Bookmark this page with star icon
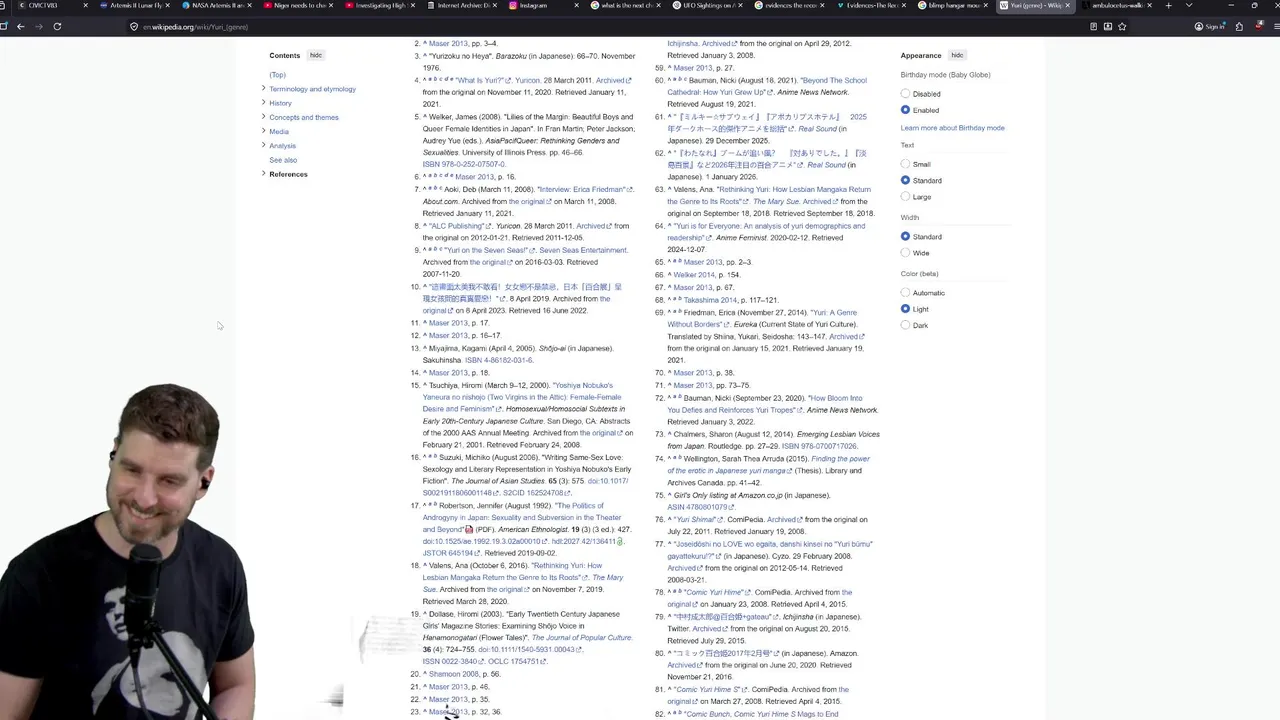 [1122, 26]
